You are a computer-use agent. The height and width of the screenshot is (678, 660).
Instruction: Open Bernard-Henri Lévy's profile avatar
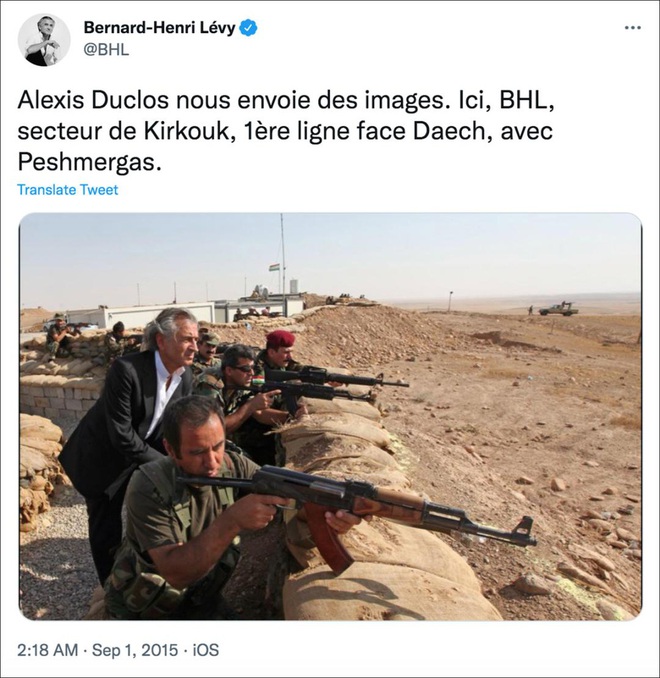(x=44, y=40)
